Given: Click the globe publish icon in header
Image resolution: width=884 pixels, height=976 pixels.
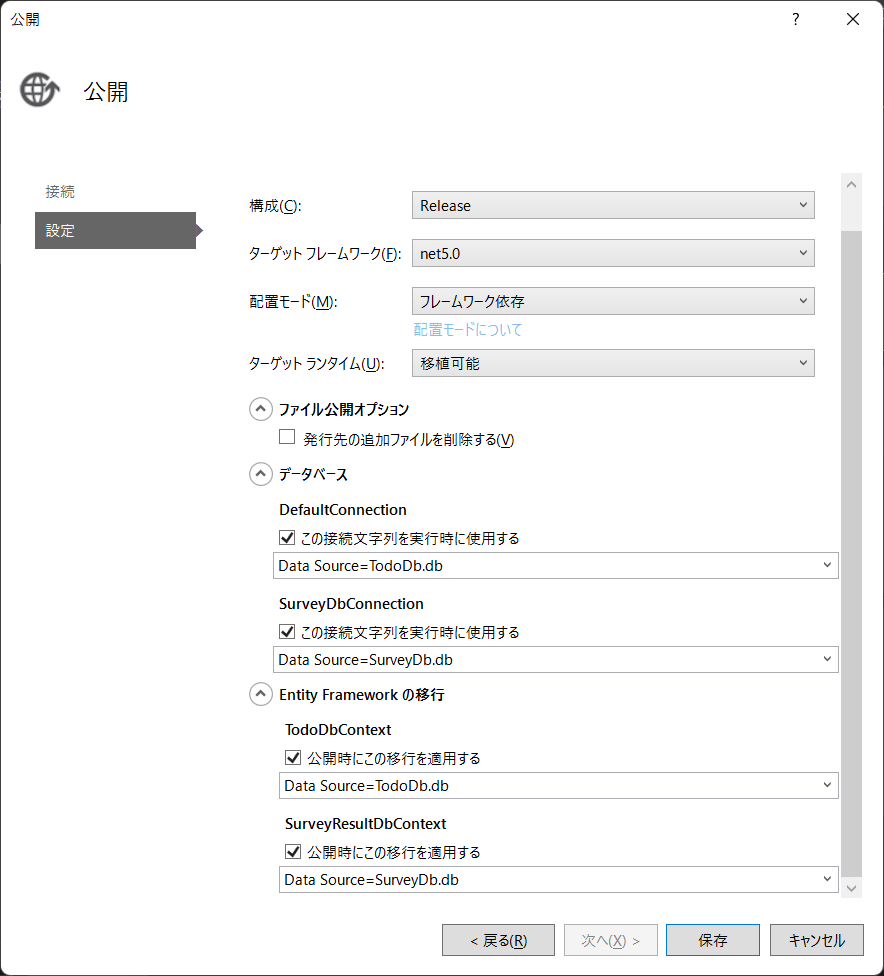Looking at the screenshot, I should pos(40,90).
